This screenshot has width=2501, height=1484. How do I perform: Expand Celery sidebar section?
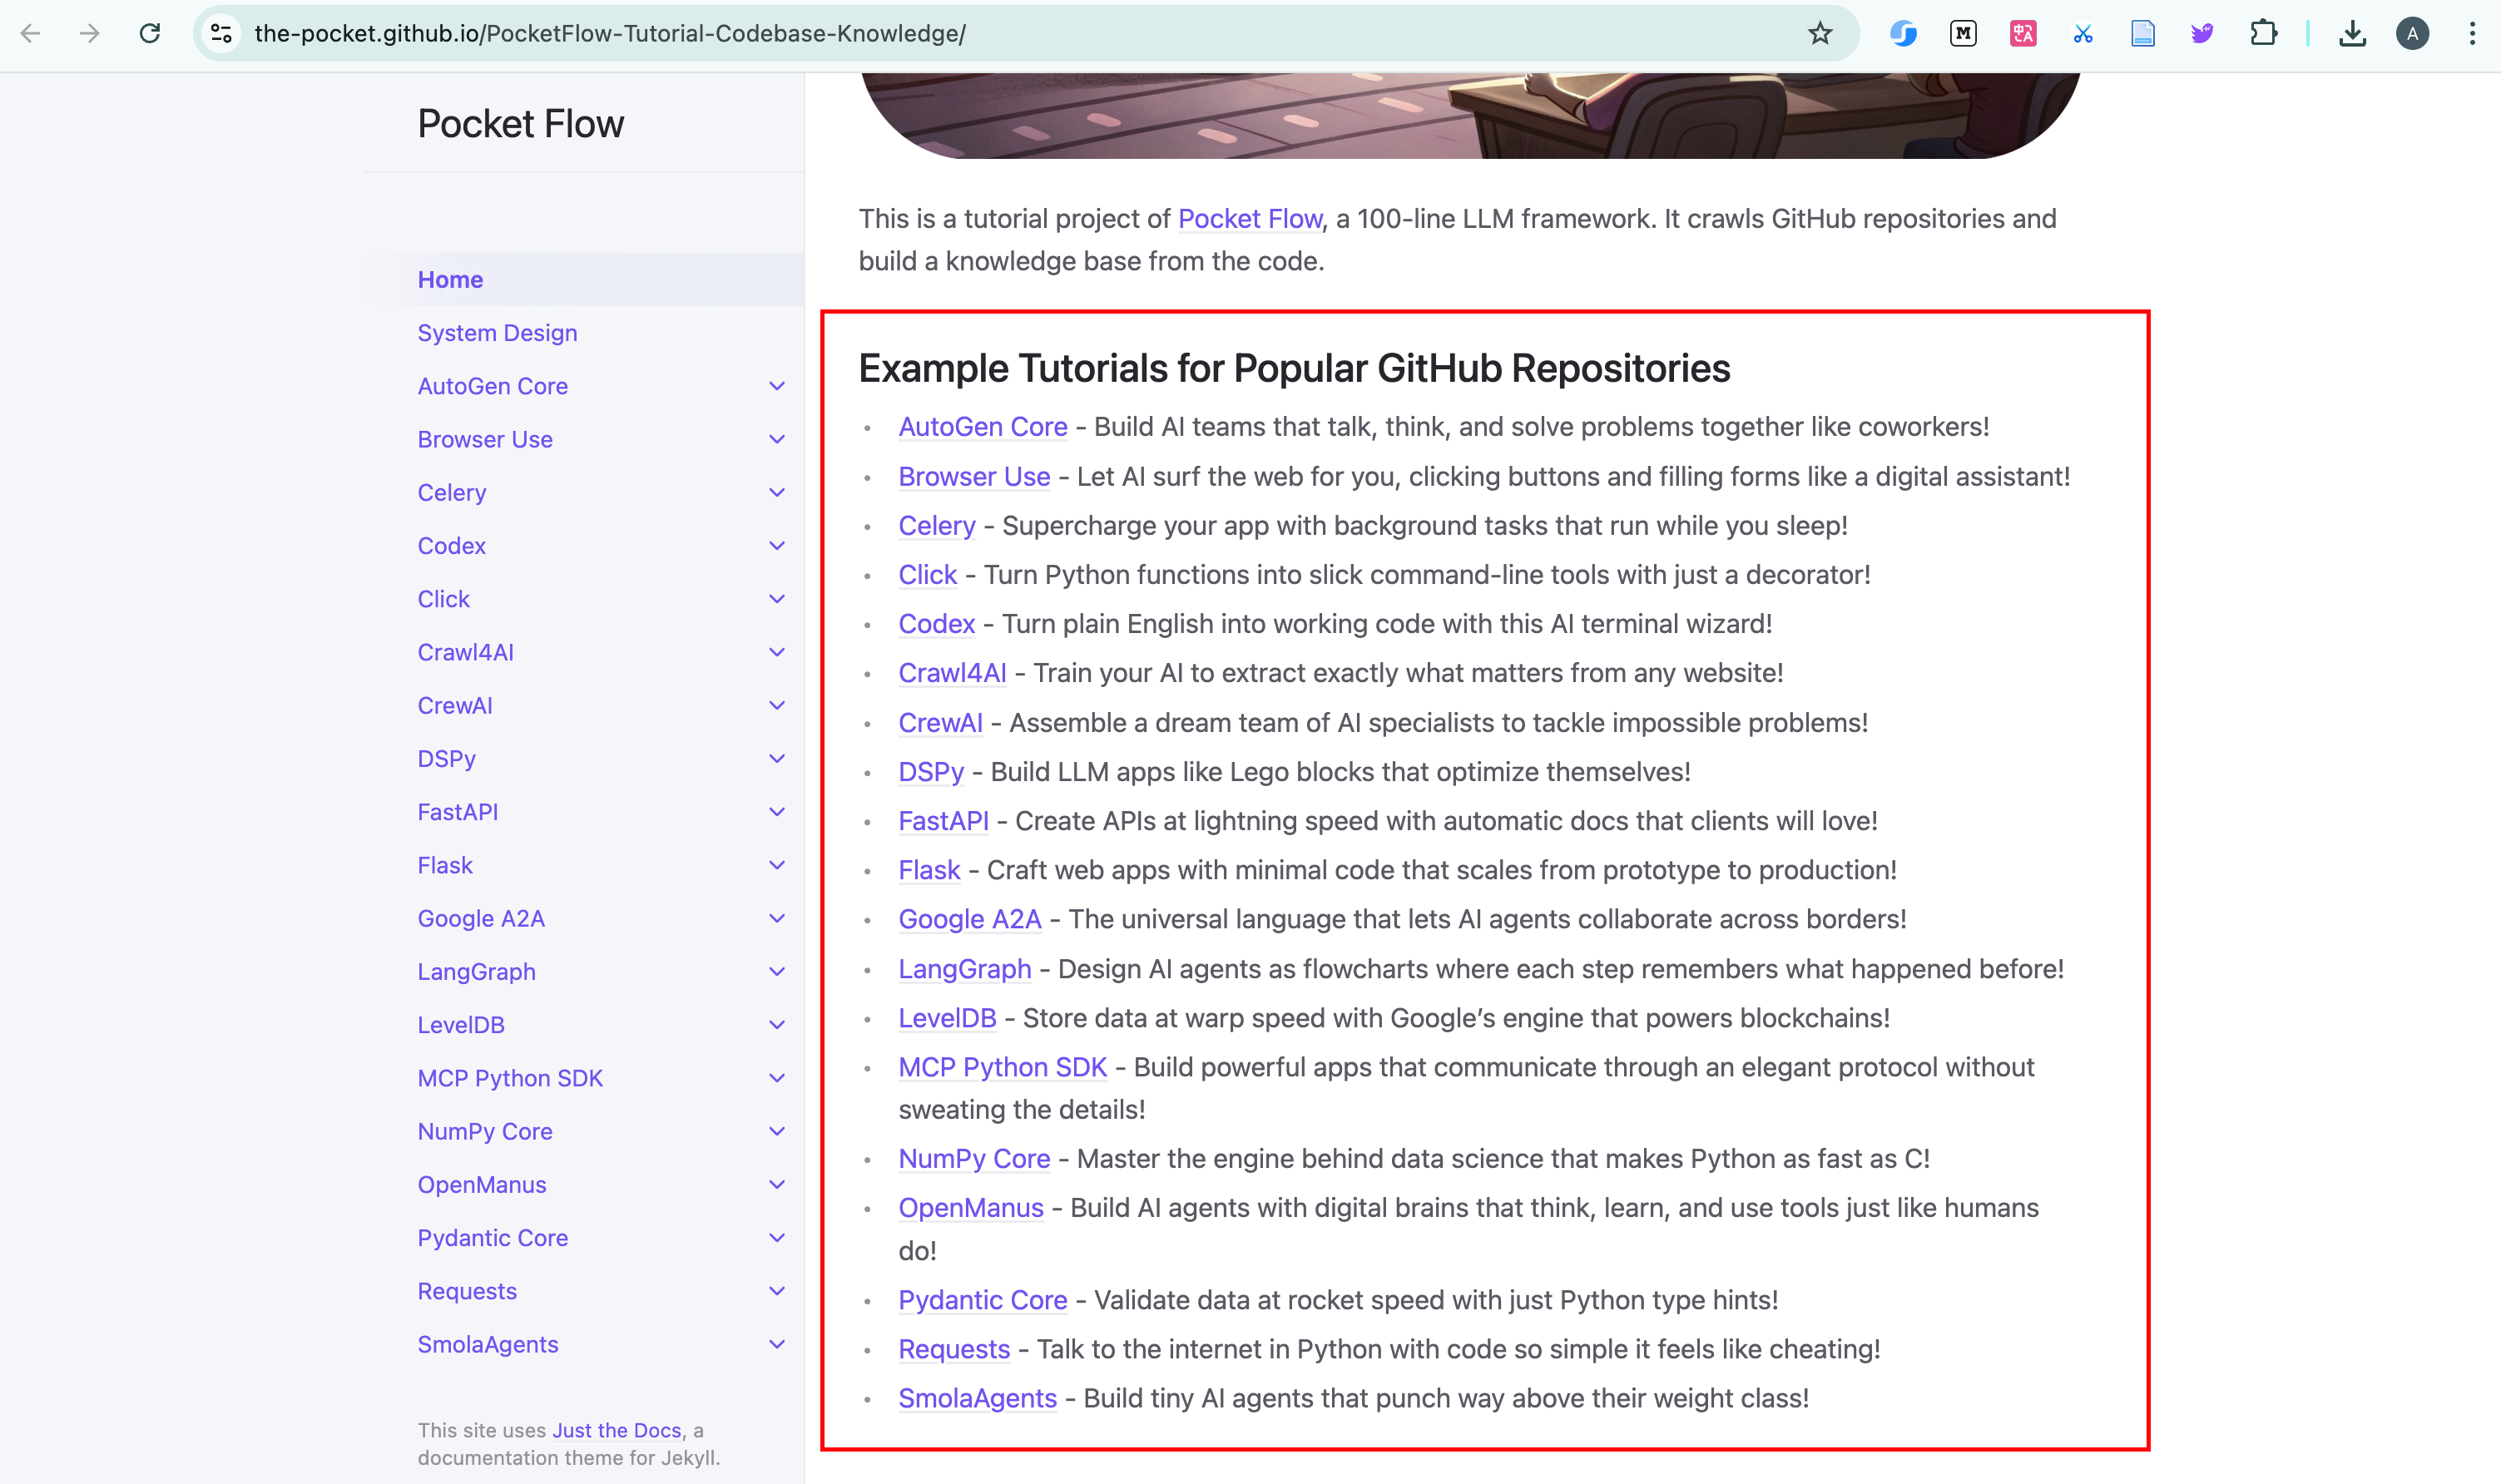[777, 492]
